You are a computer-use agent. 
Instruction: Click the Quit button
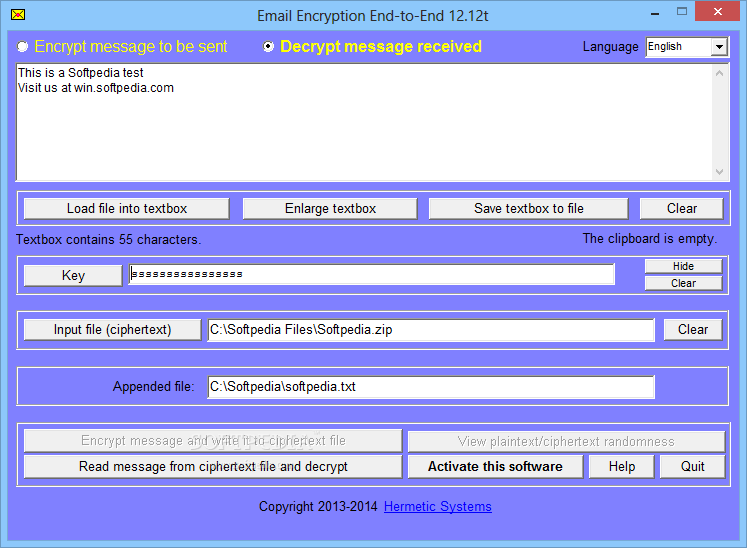click(692, 467)
